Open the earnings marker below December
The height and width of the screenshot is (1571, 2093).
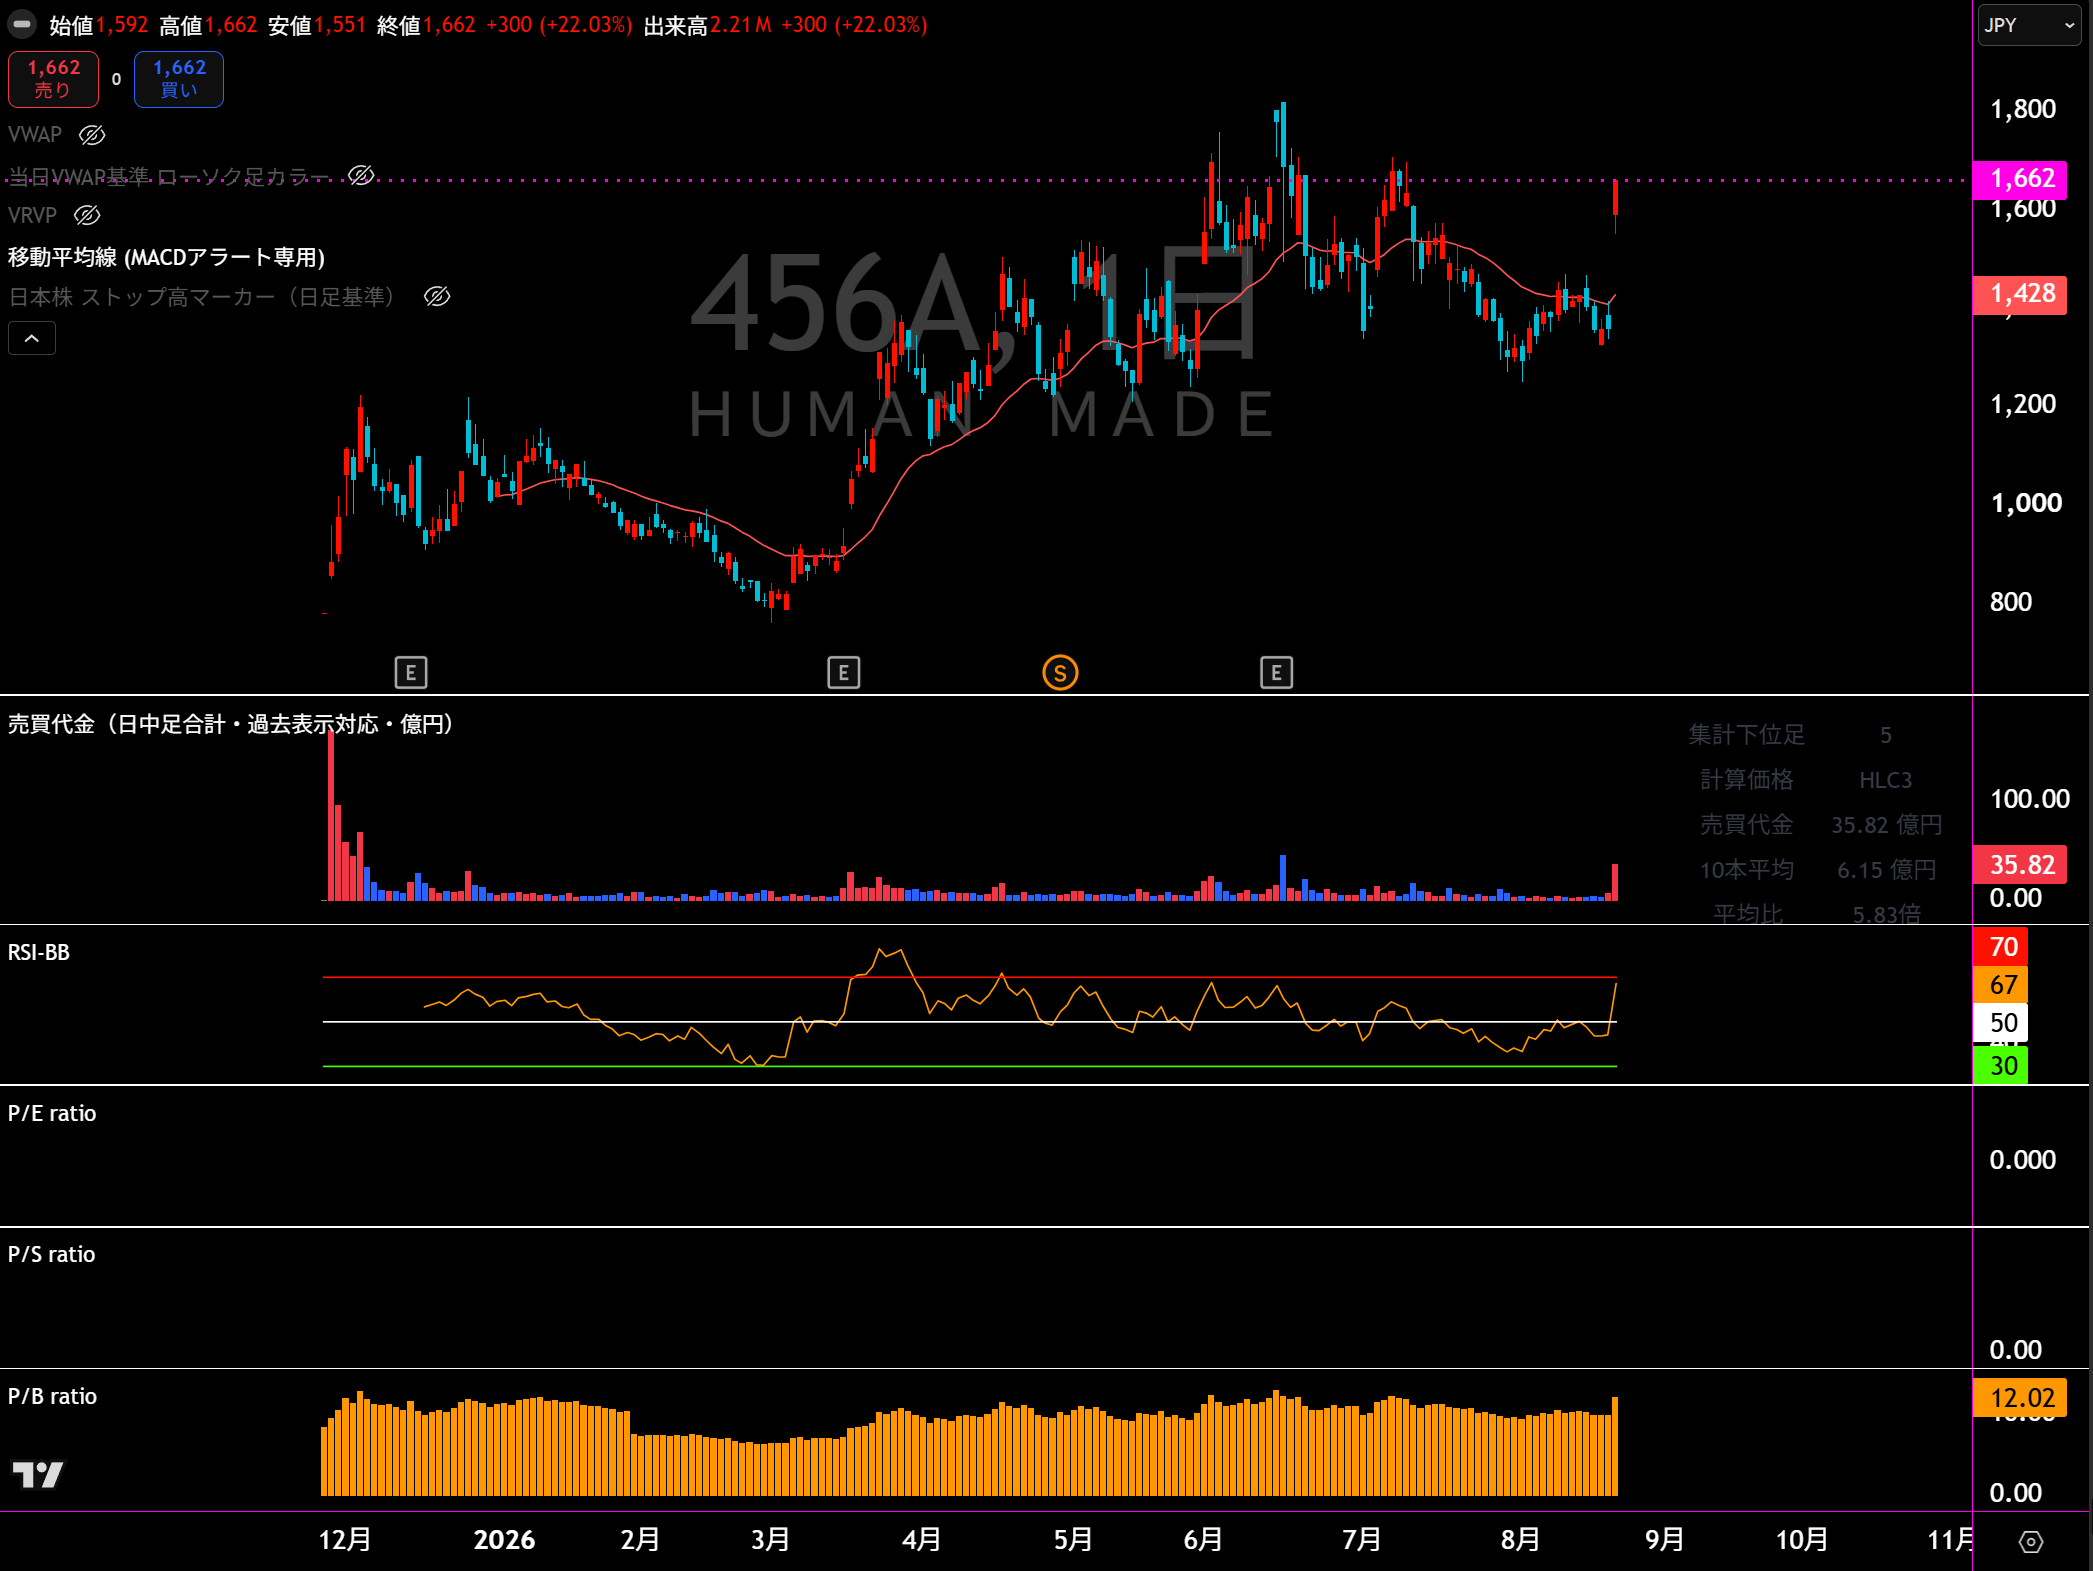(411, 673)
